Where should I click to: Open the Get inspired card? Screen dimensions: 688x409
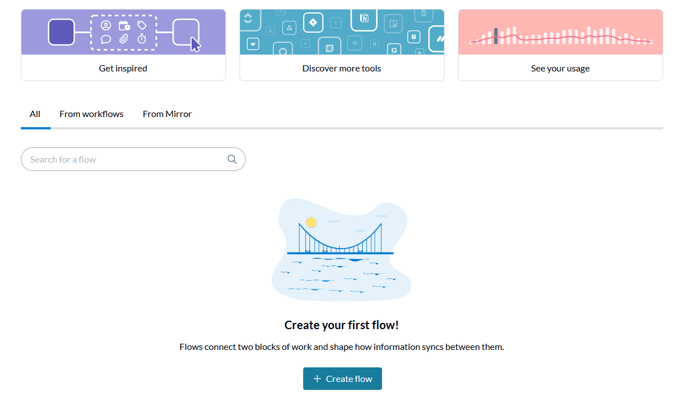(123, 45)
